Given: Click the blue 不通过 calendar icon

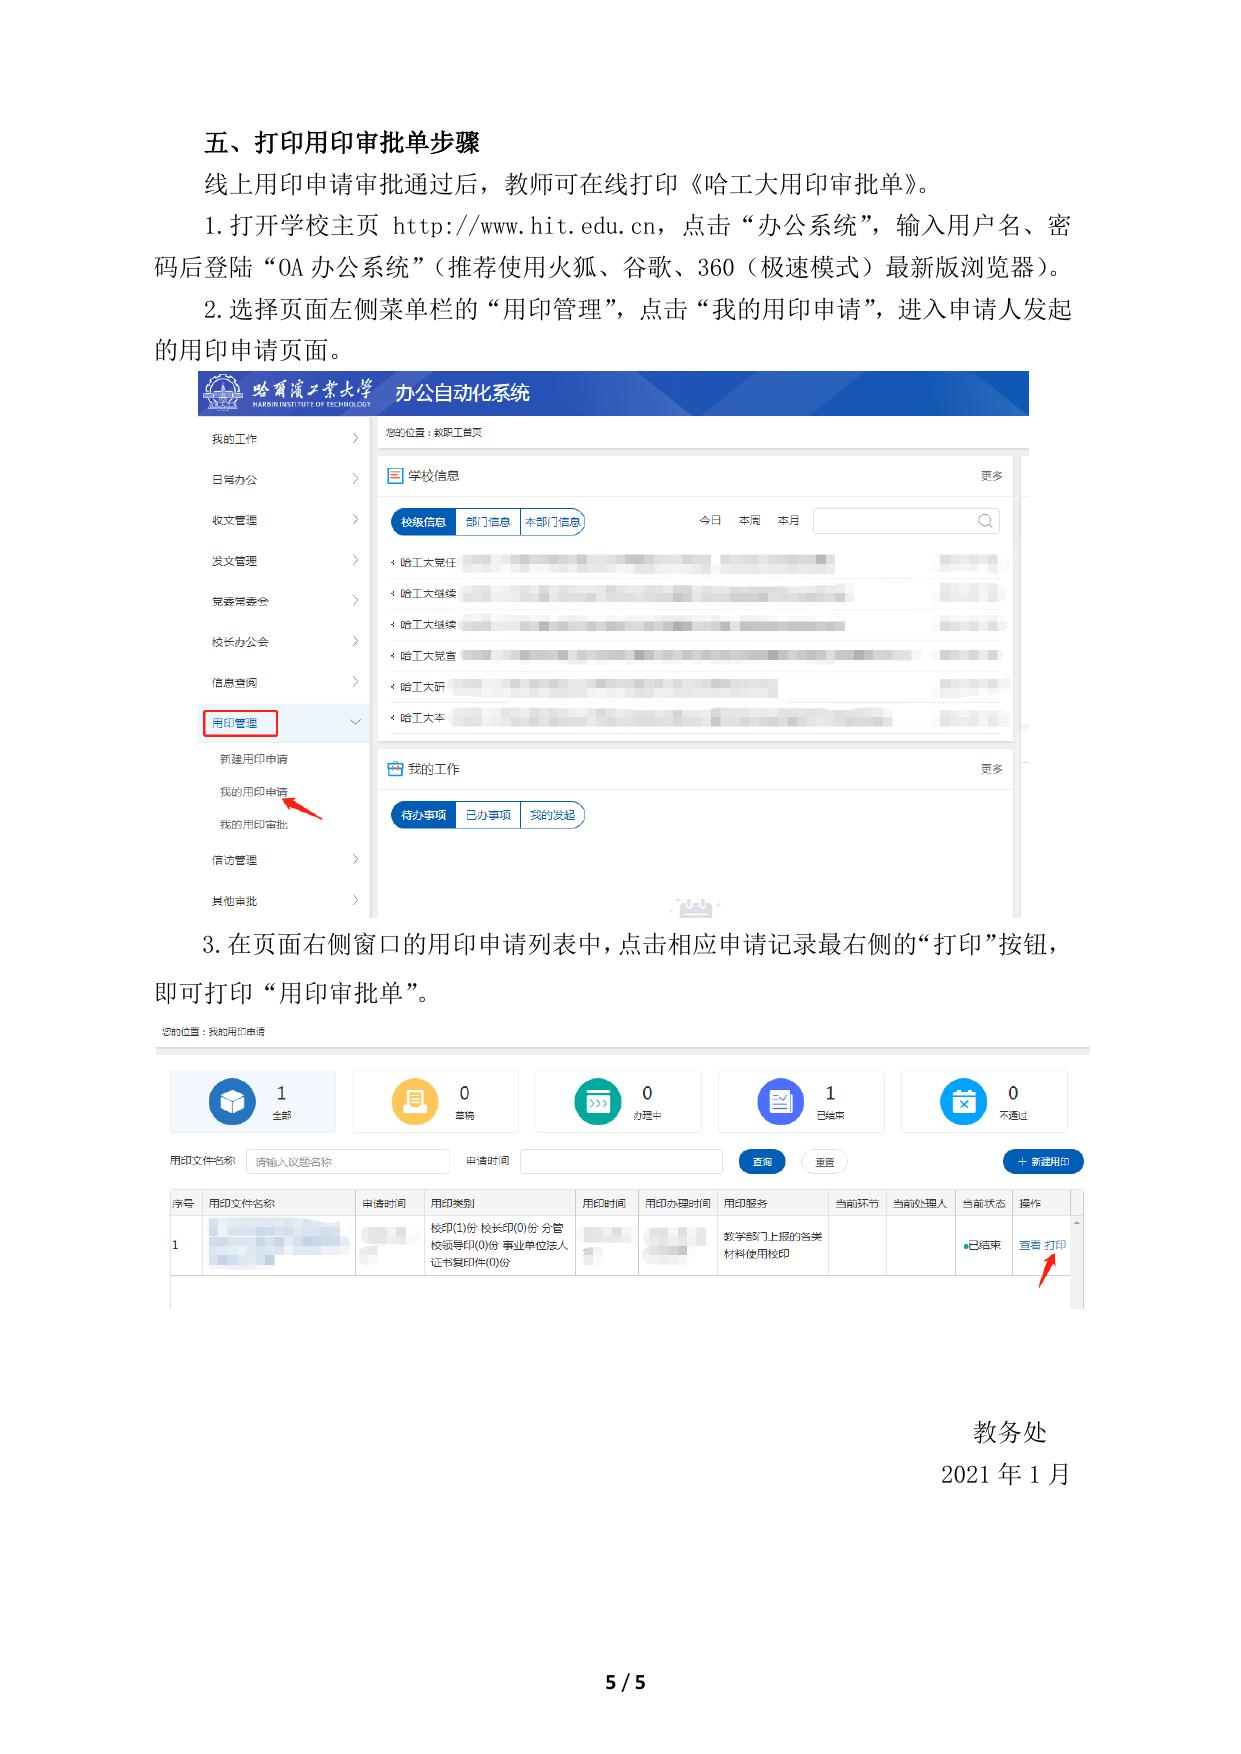Looking at the screenshot, I should click(963, 1102).
